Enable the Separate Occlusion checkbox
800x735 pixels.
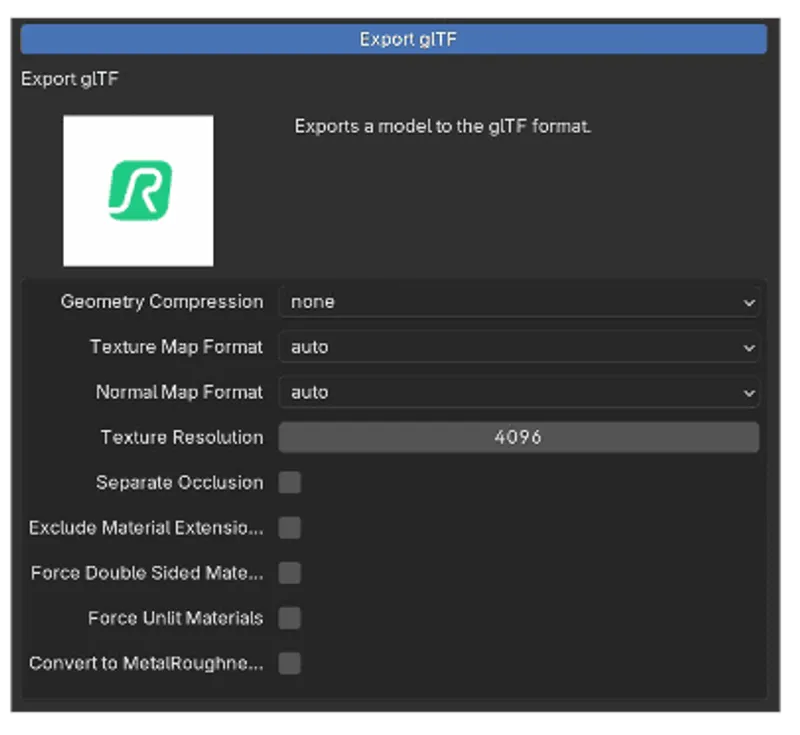pos(290,483)
